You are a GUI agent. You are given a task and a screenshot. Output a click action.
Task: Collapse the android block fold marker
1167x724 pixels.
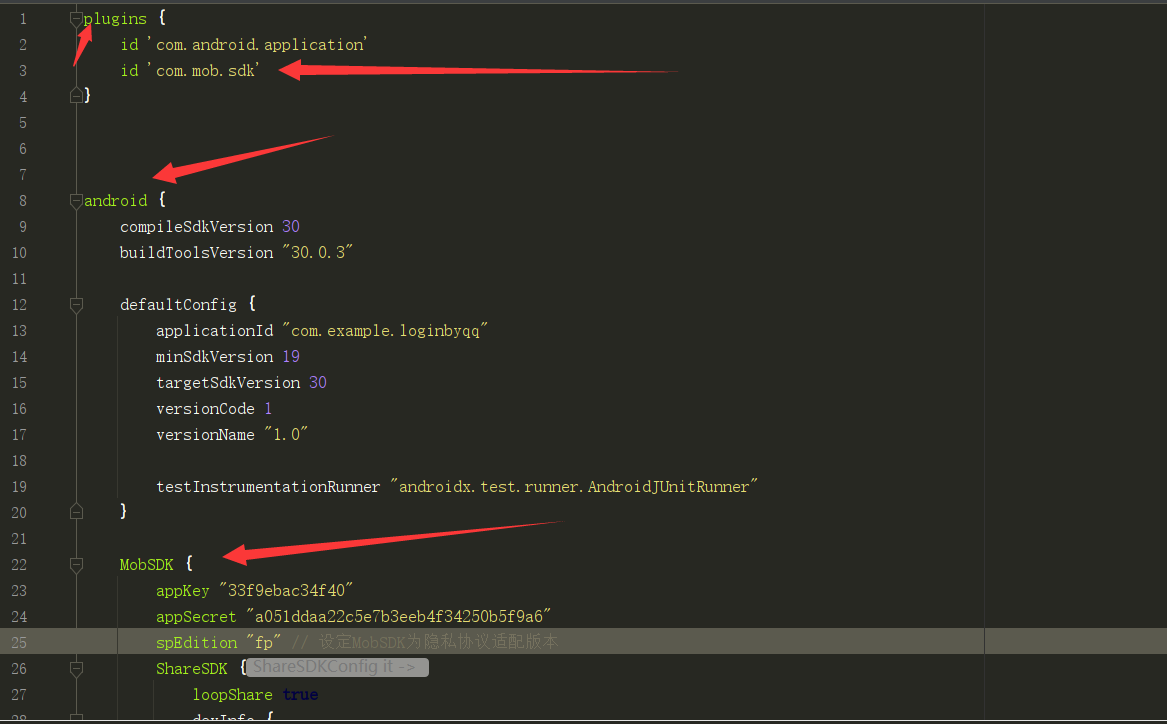(x=76, y=201)
